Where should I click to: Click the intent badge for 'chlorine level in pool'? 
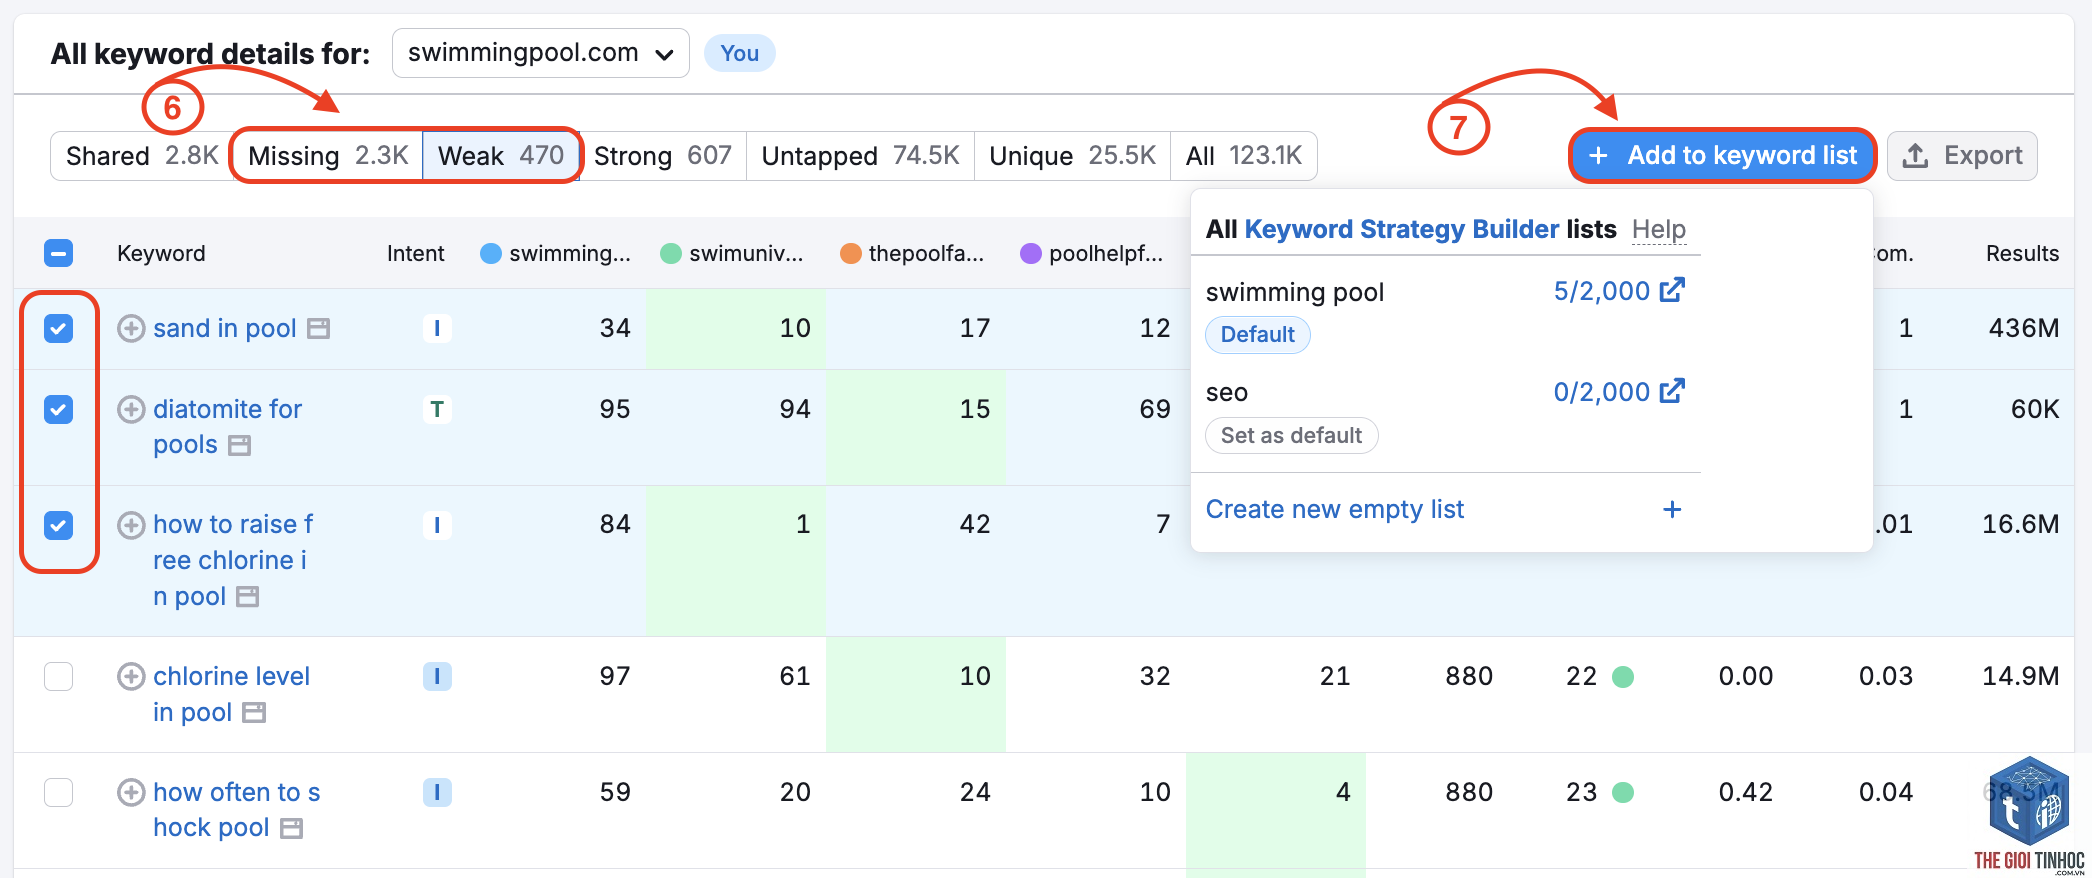437,677
